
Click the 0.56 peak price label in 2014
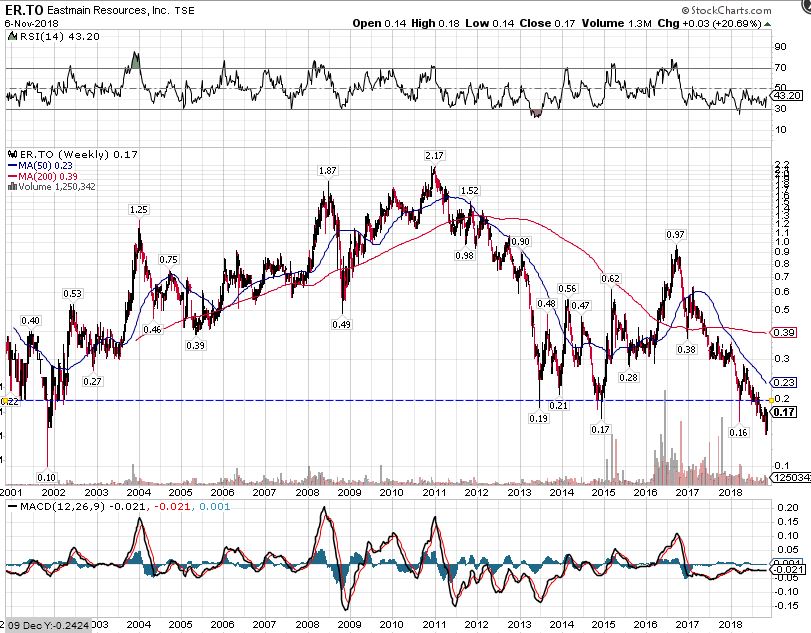(567, 288)
